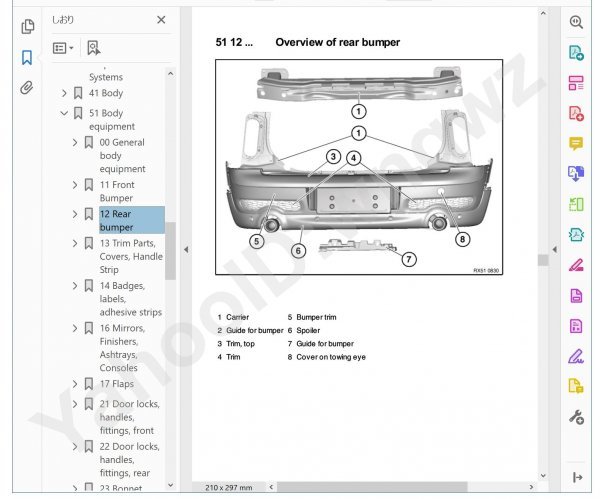
Task: Open 22 Door locks, handles, fittings, rear
Action: click(x=129, y=460)
